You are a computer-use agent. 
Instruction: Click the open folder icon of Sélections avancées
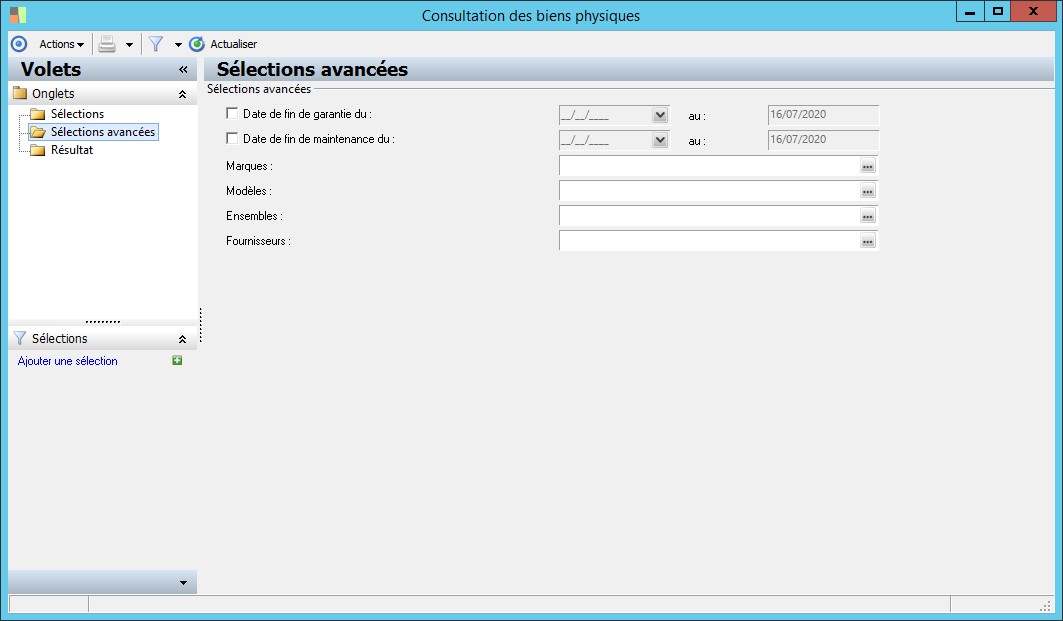point(37,132)
